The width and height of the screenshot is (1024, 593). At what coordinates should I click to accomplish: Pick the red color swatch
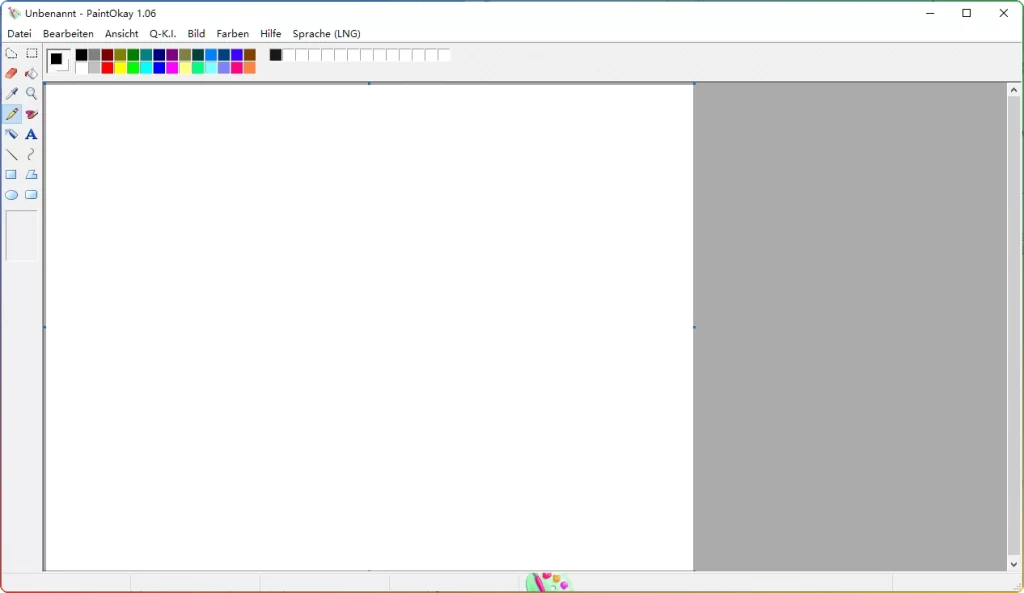(107, 67)
